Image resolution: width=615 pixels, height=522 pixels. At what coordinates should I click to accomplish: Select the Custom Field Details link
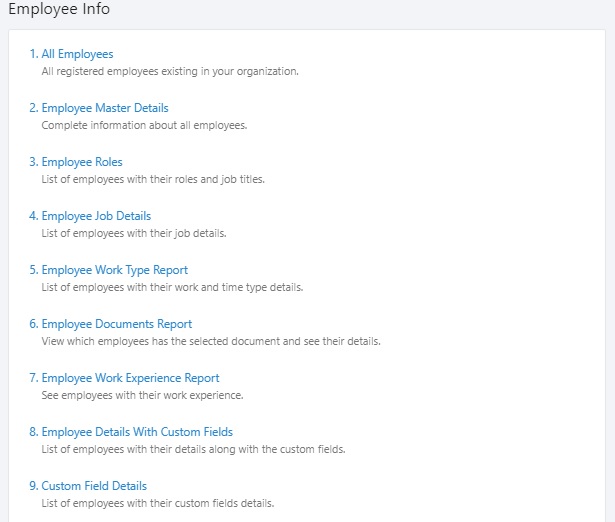click(x=88, y=486)
